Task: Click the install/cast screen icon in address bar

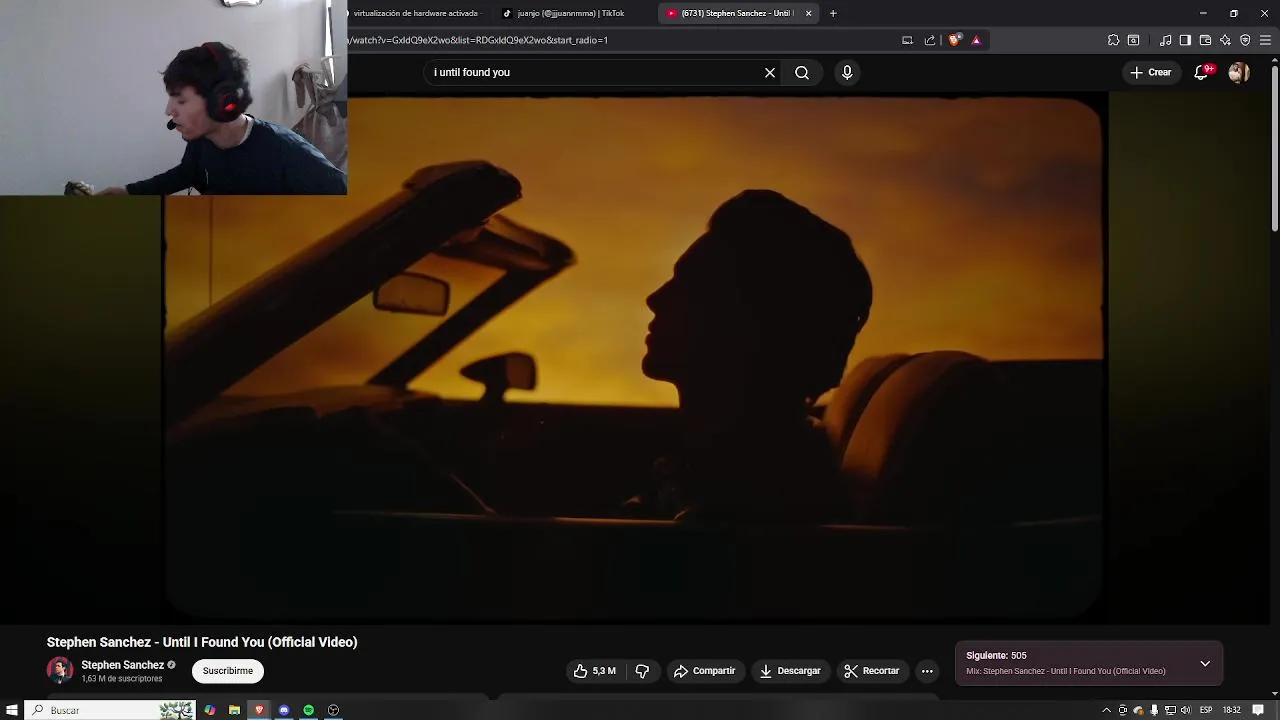Action: click(x=907, y=40)
